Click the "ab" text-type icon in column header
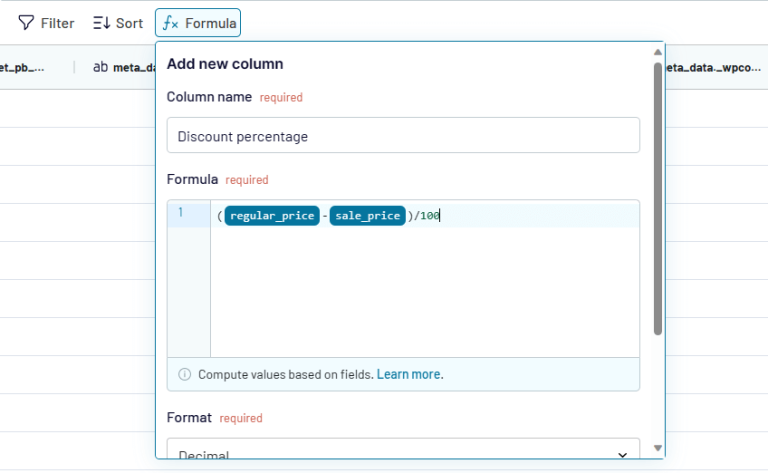Viewport: 768px width, 473px height. click(x=100, y=67)
